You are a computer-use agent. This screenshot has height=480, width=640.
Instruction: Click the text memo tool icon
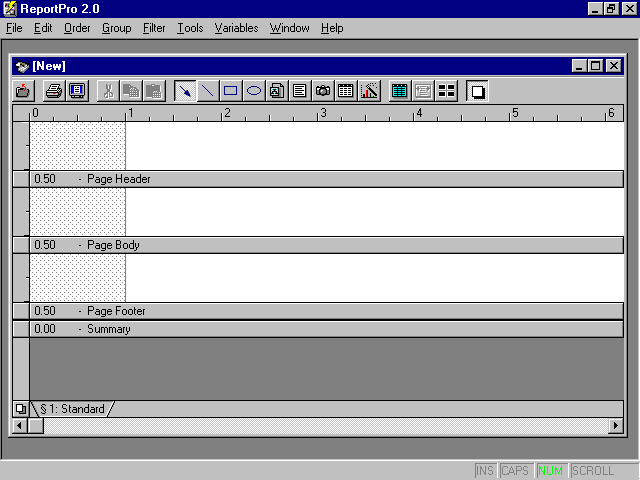coord(300,91)
